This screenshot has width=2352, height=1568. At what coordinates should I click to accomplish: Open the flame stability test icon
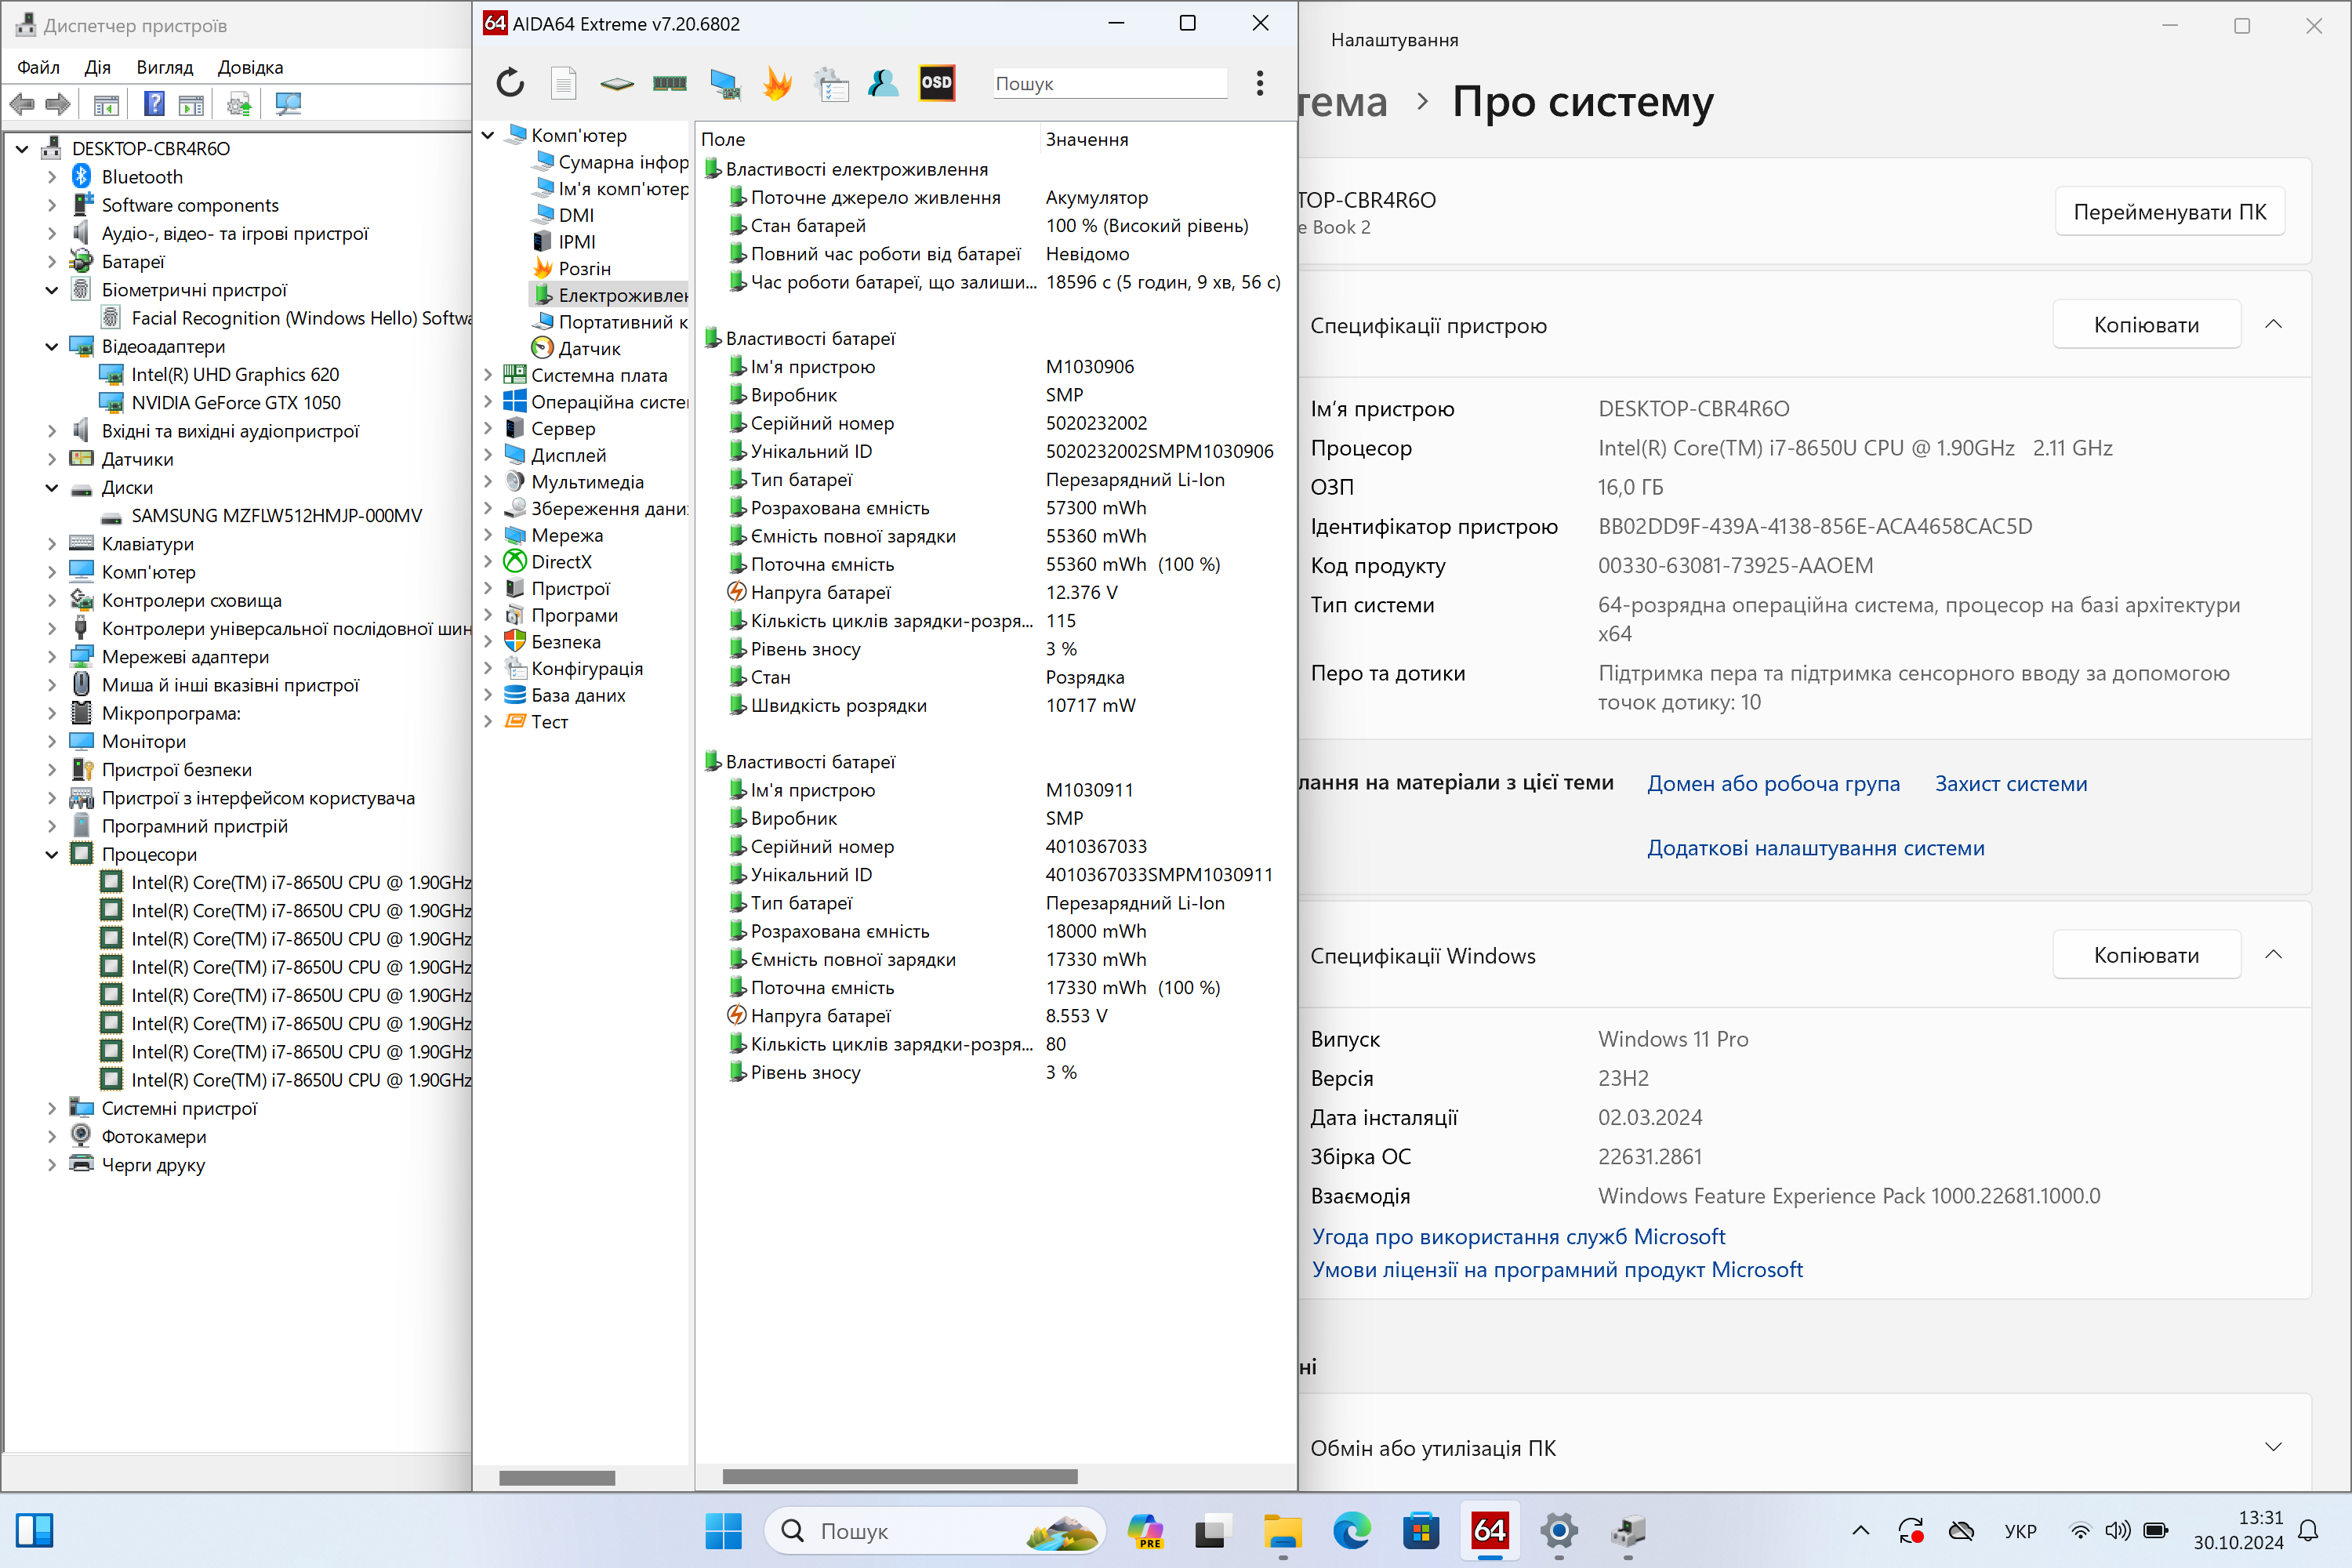(x=777, y=83)
